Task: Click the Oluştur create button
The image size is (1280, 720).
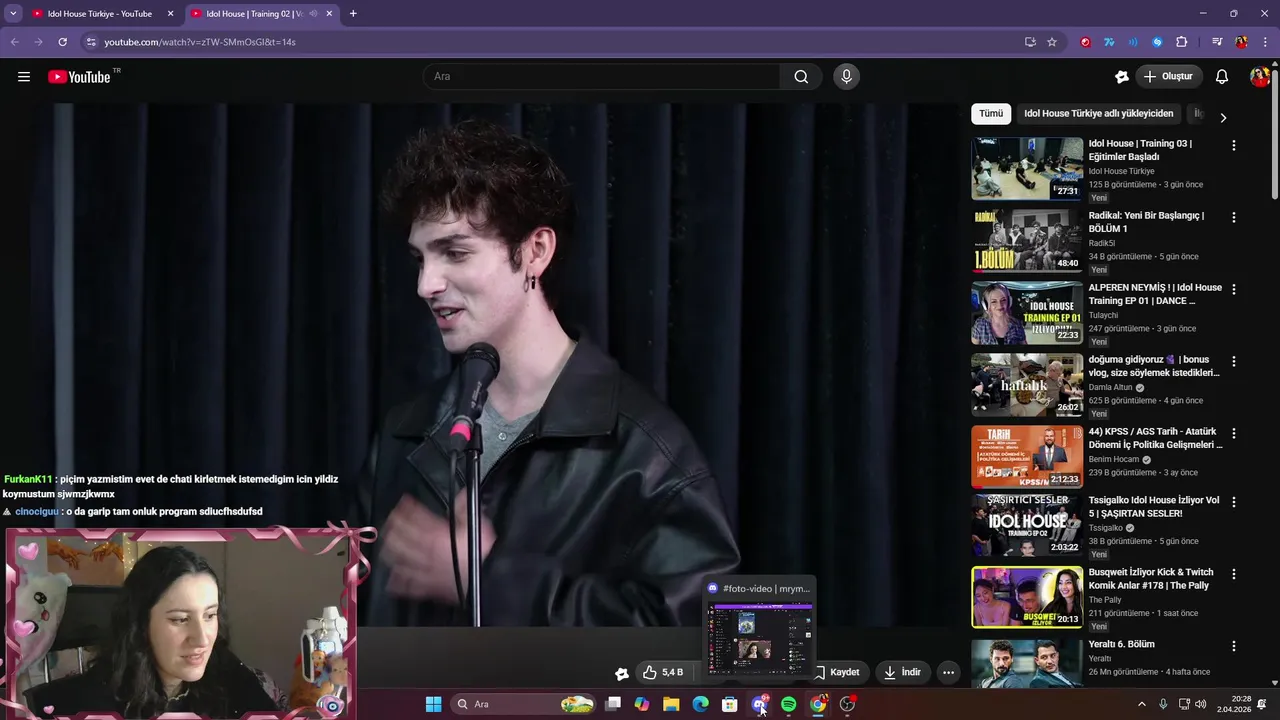Action: click(1168, 77)
